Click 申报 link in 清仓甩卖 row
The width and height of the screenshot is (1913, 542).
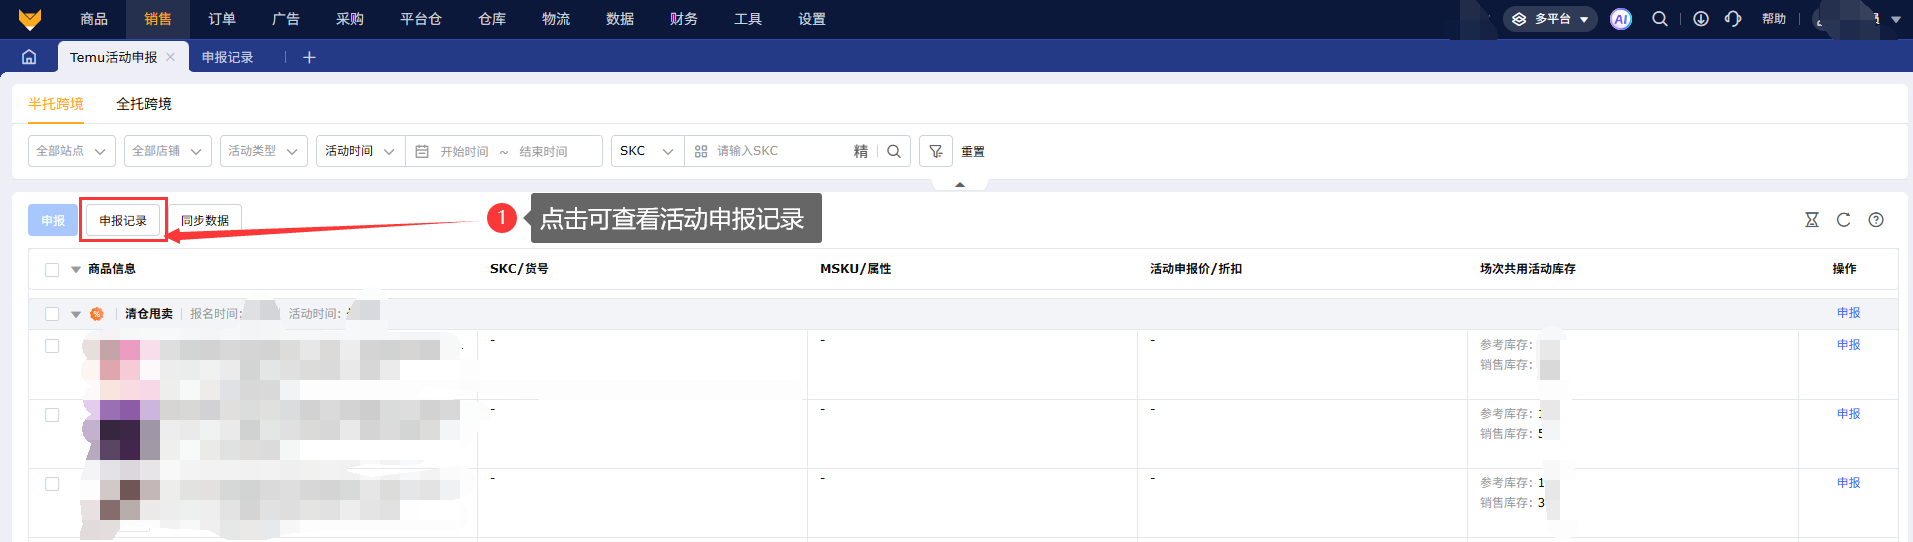1849,313
